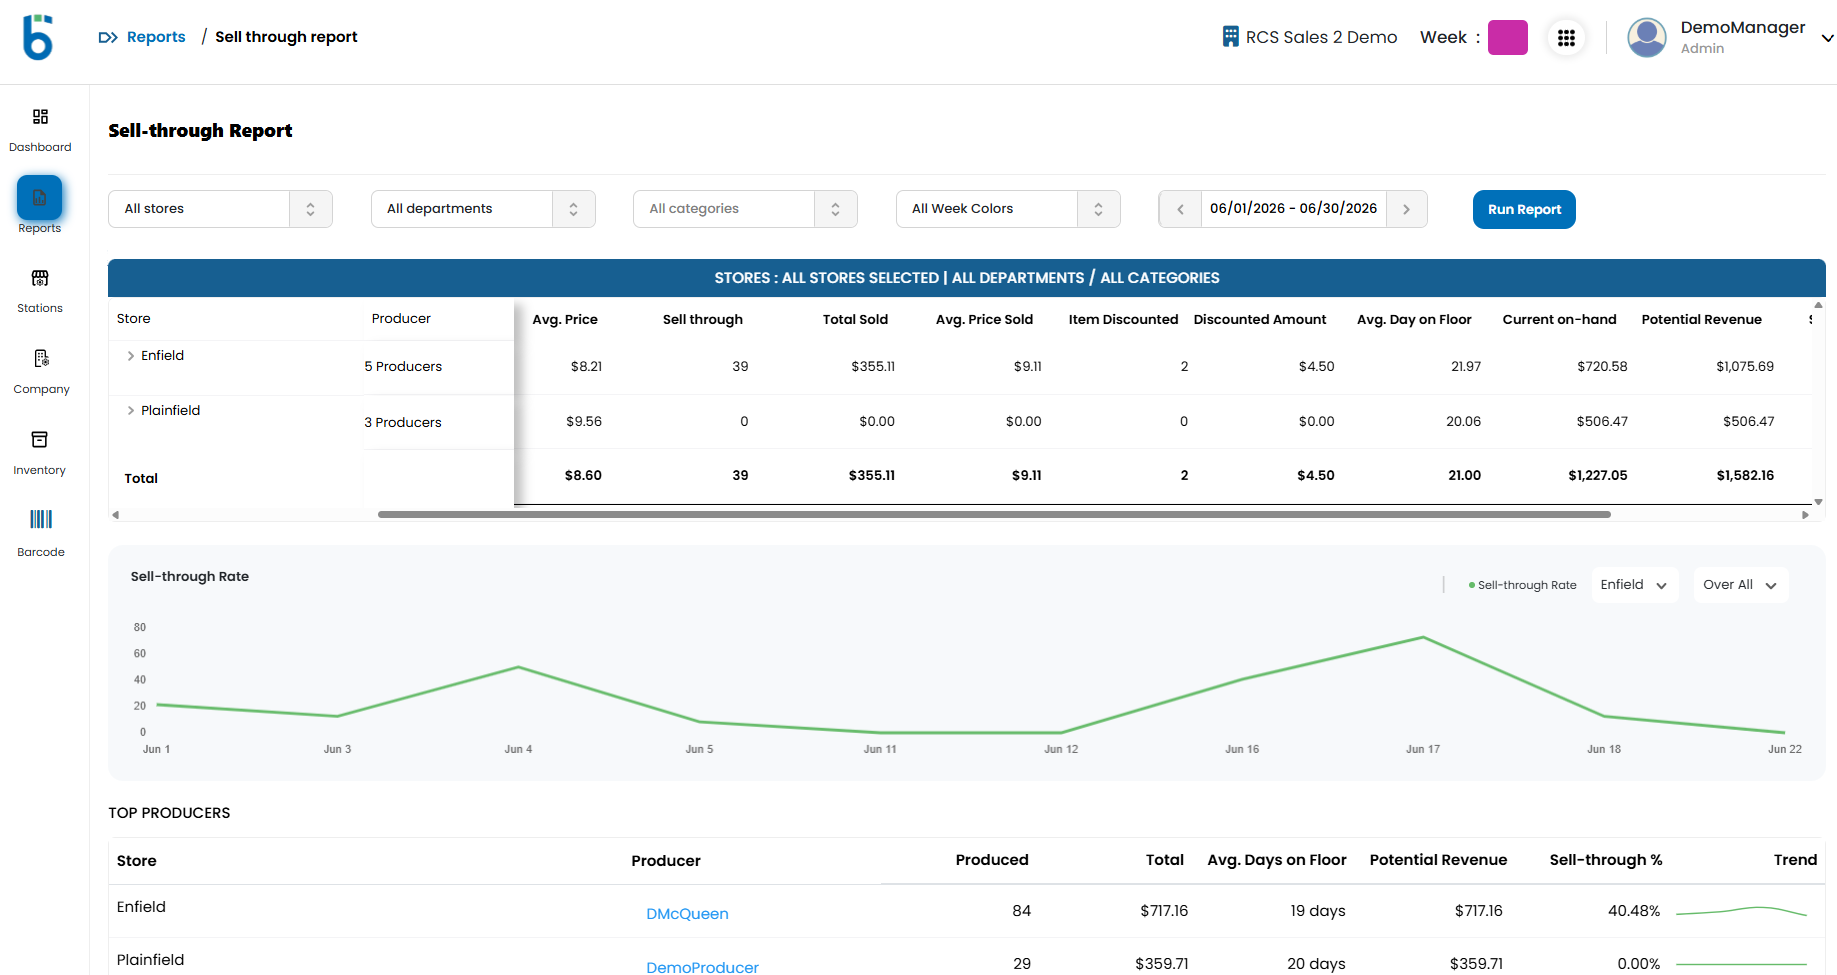Click the RCS Sales 2 Demo company name
The height and width of the screenshot is (975, 1837).
pos(1321,37)
